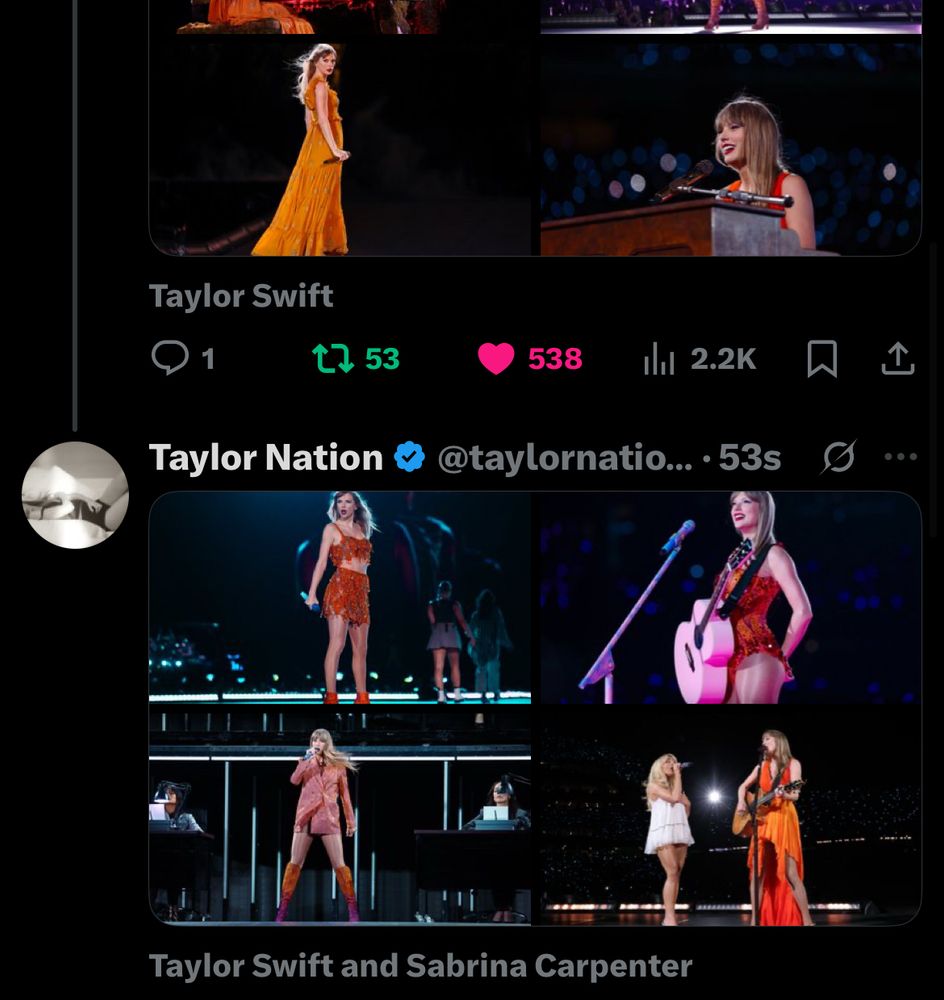Screen dimensions: 944x1000
Task: Unlike the post via the pink heart
Action: (x=496, y=358)
